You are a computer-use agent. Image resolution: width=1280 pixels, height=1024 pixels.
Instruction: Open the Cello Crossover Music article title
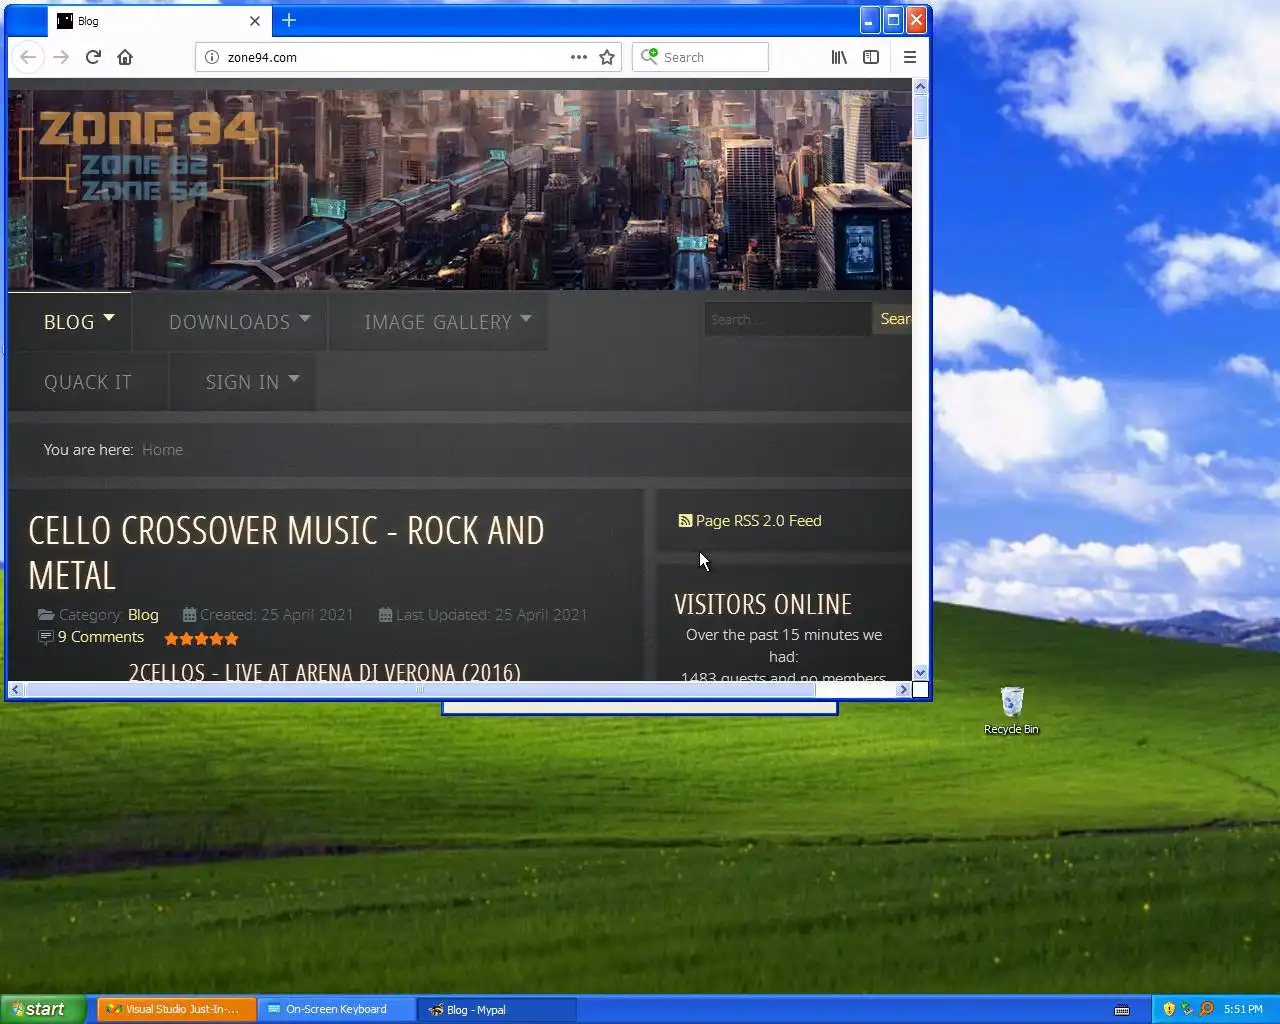[x=286, y=553]
